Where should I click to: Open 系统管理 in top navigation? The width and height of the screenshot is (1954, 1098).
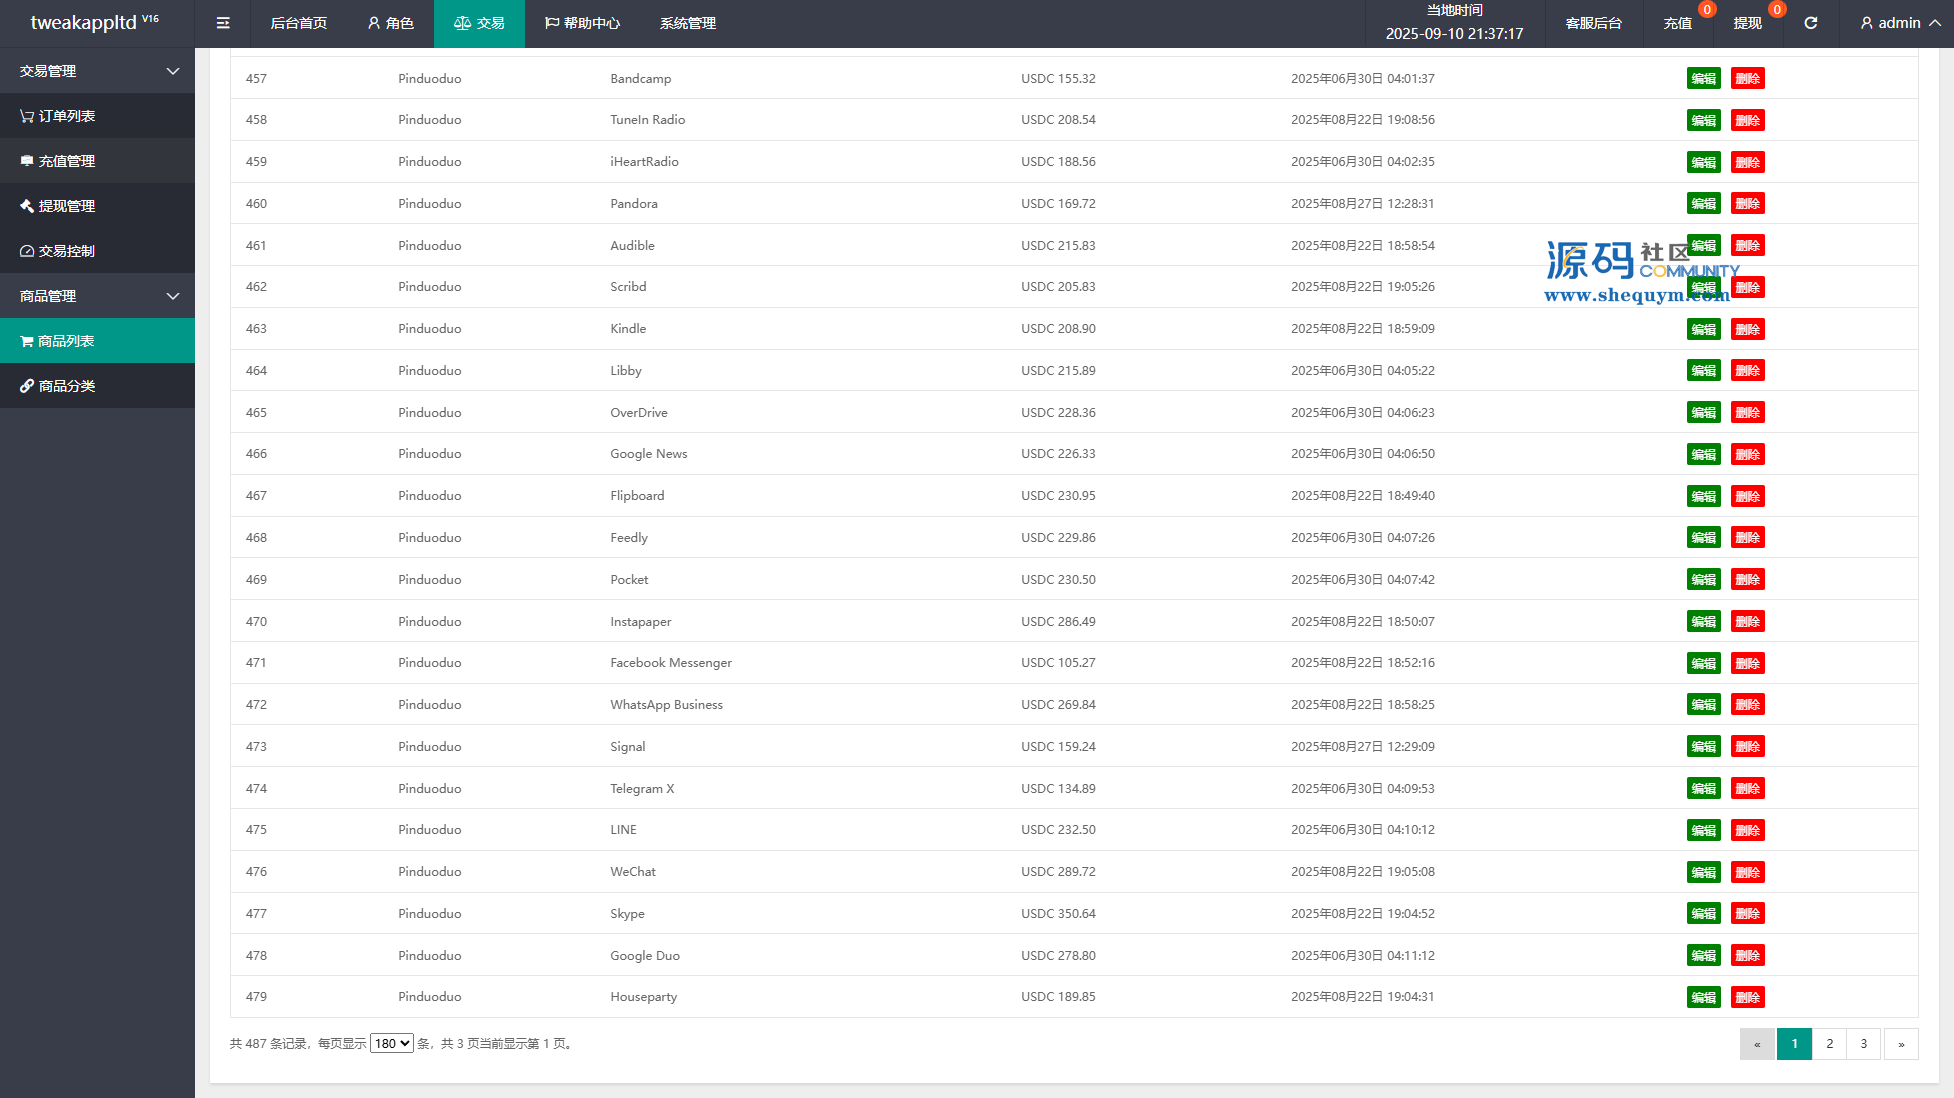[x=687, y=23]
